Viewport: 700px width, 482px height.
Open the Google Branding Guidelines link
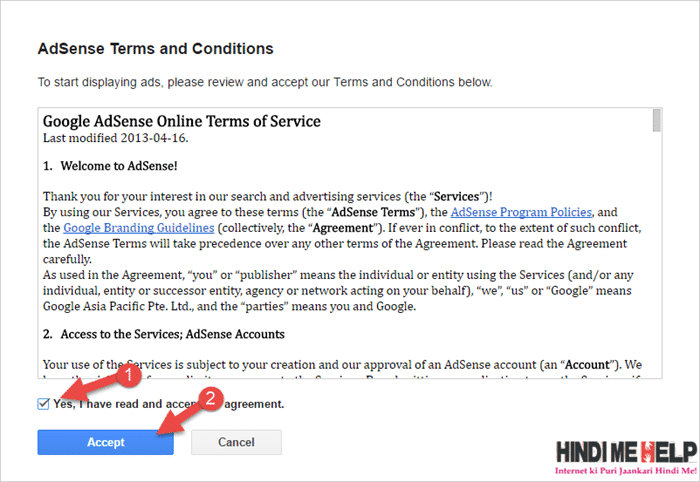click(138, 228)
